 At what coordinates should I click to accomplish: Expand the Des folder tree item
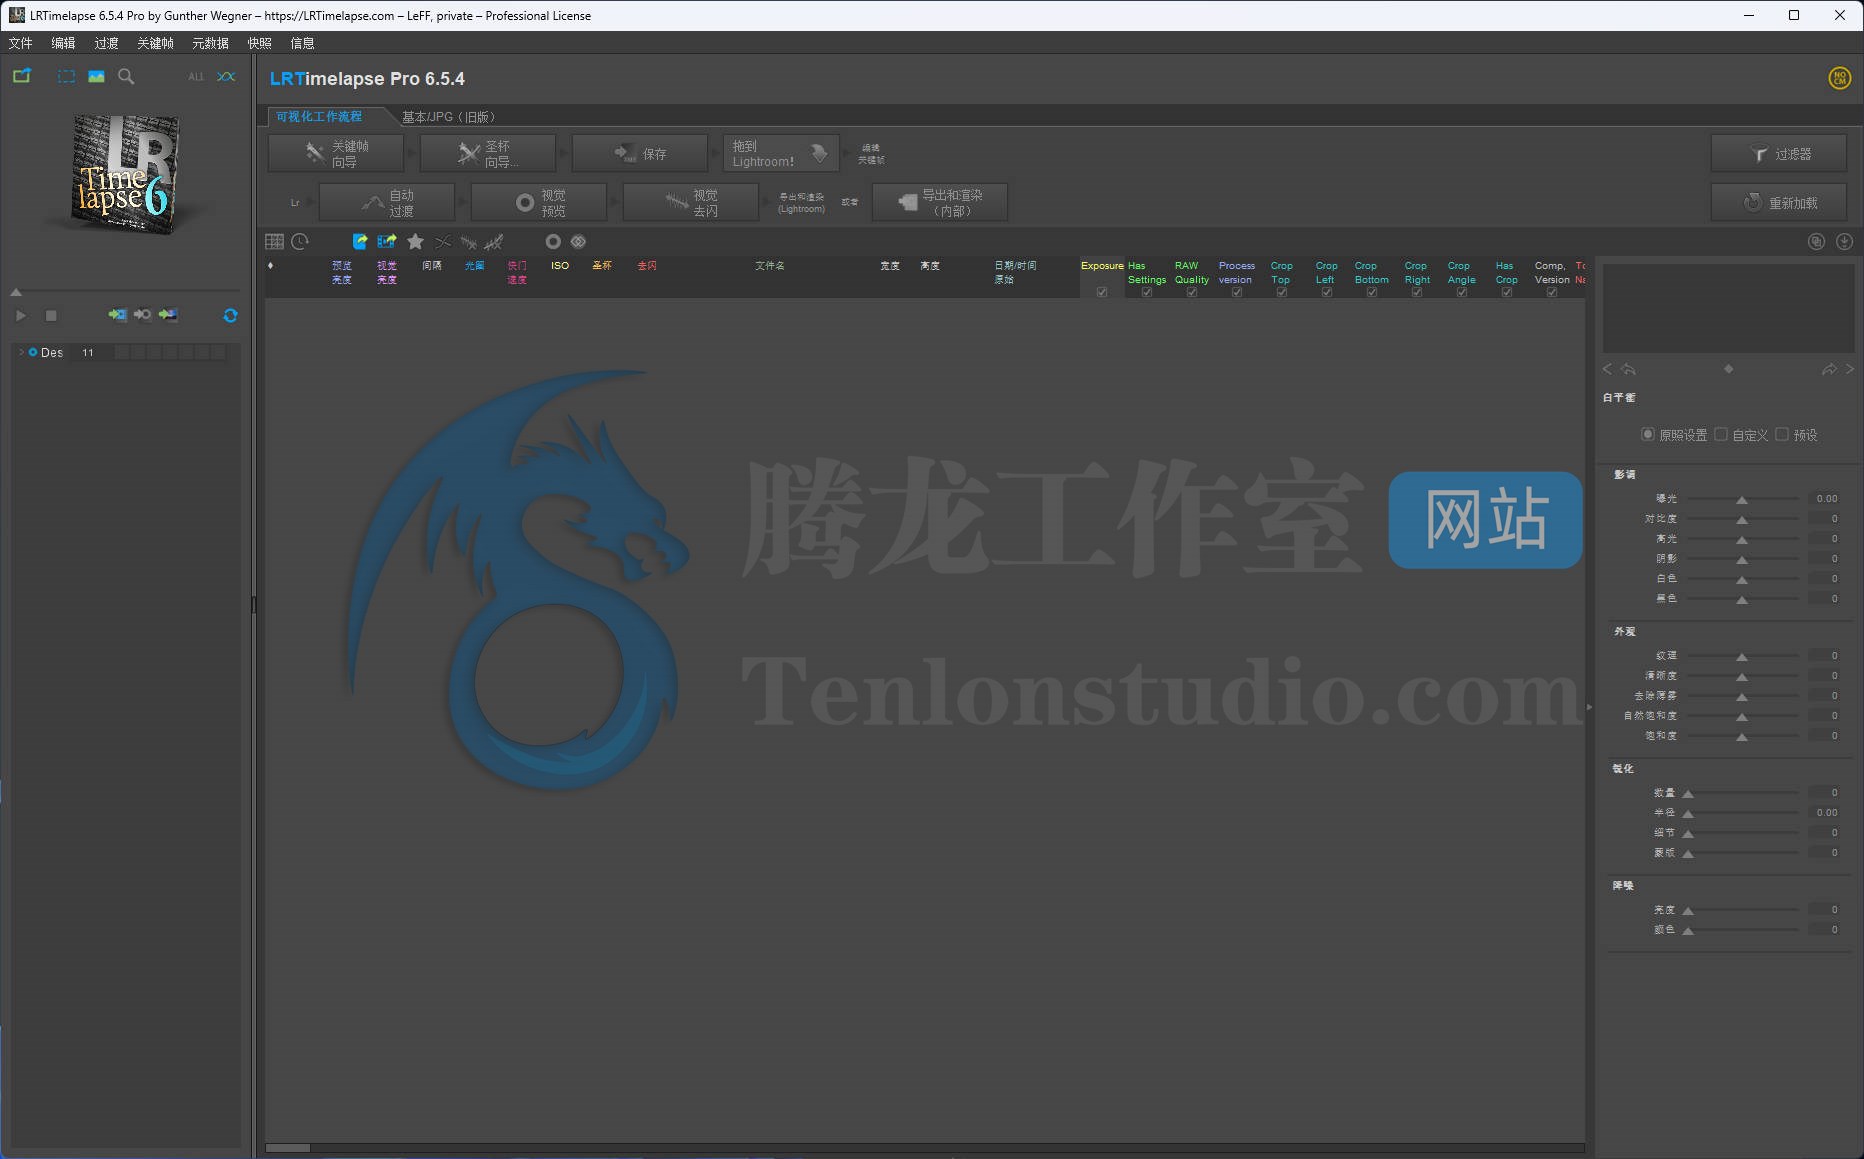21,352
